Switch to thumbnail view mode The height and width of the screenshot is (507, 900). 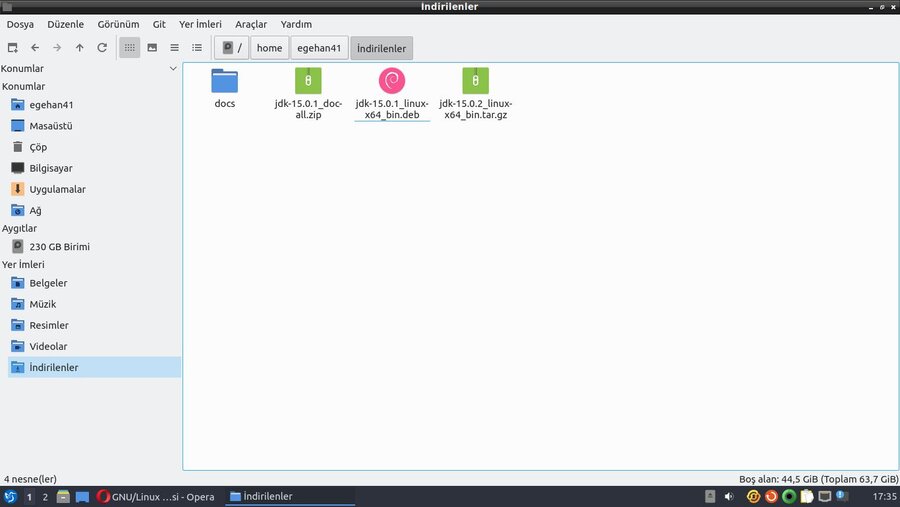click(x=152, y=48)
